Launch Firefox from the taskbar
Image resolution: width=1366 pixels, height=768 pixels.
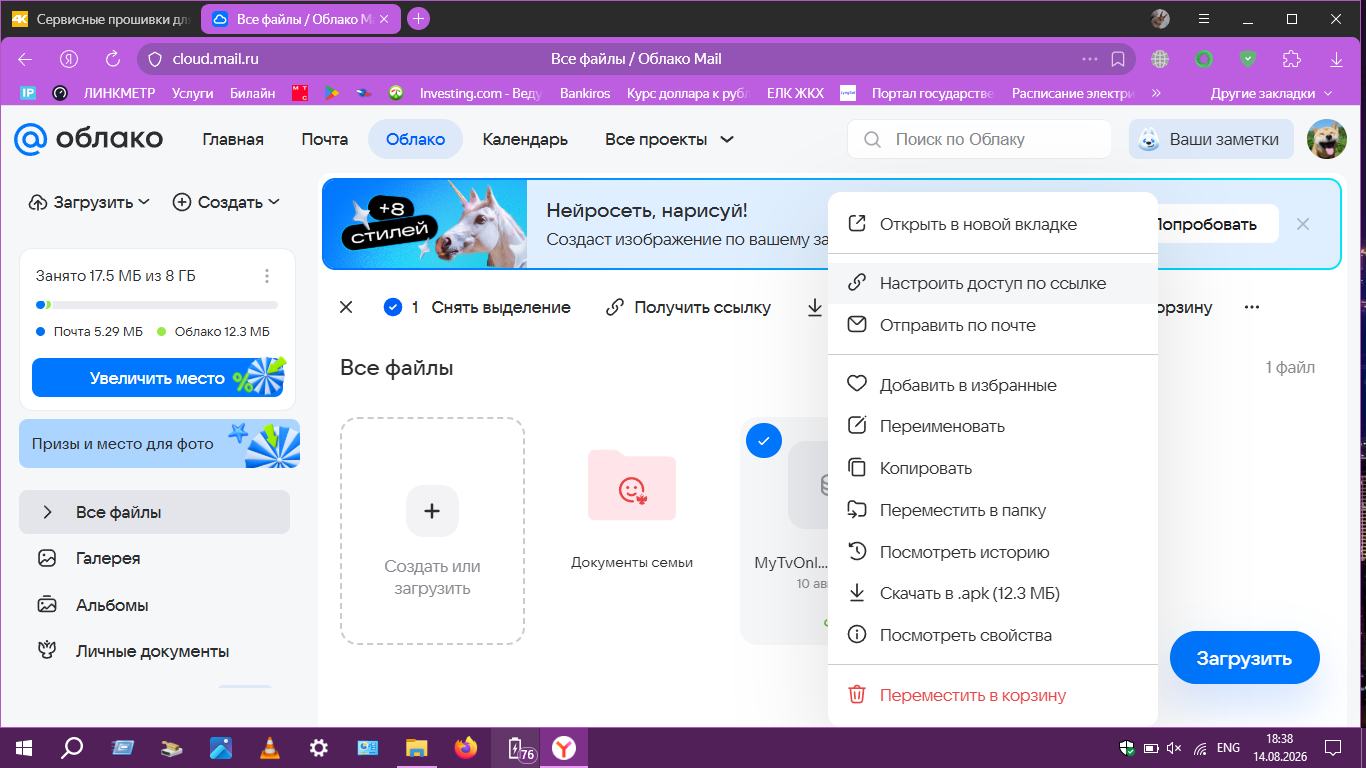click(x=465, y=747)
